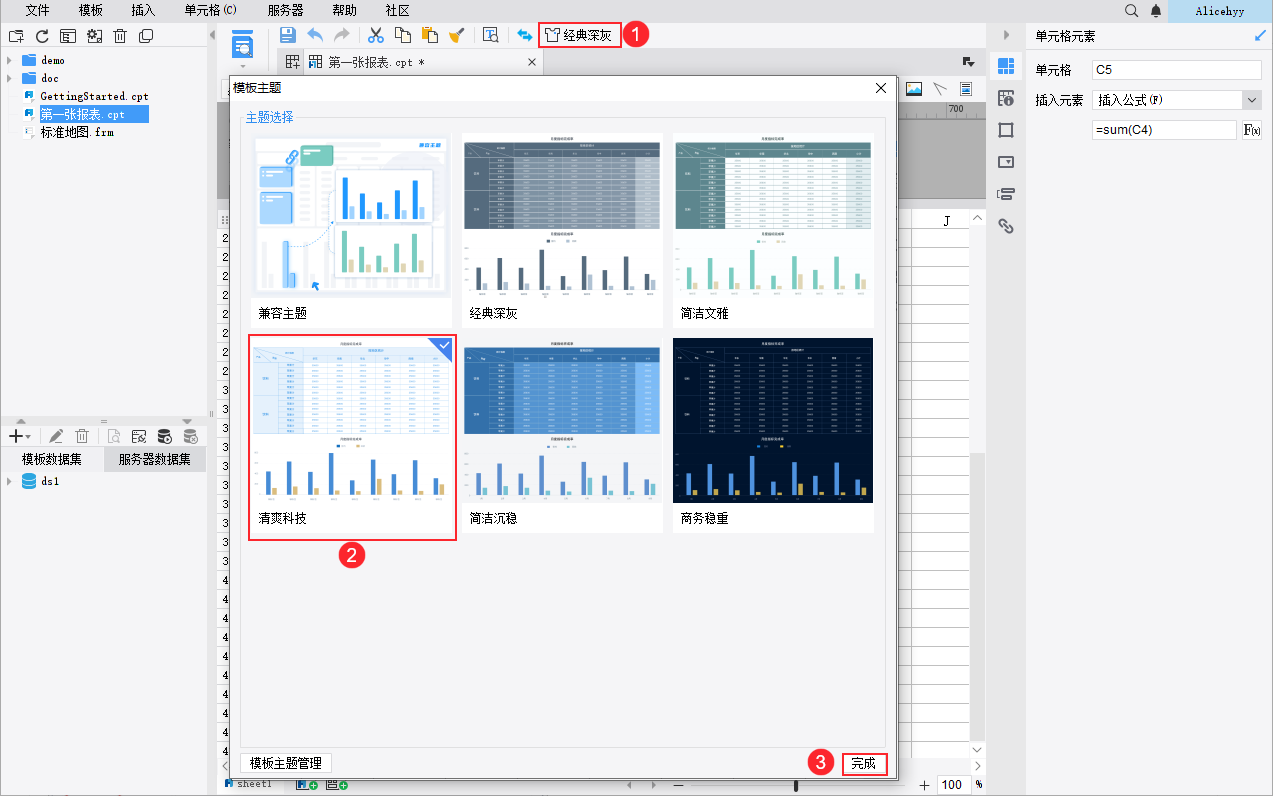Collapse the left panel with the small arrow
Screen dimensions: 1273x796
(211, 35)
